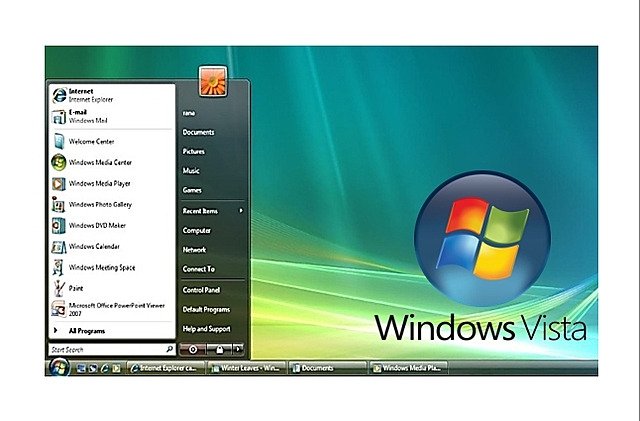Click the Media Player quick launch icon

pos(116,368)
